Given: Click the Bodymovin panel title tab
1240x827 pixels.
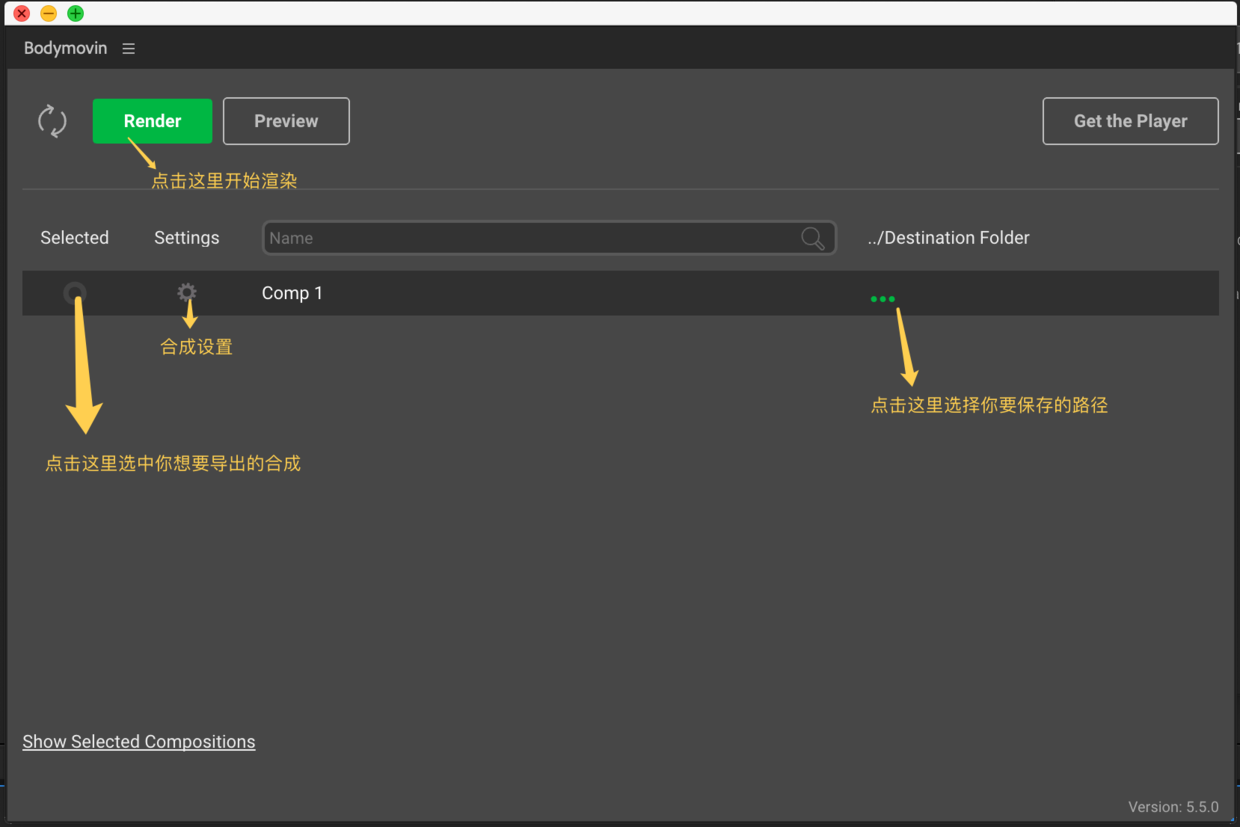Looking at the screenshot, I should [65, 48].
